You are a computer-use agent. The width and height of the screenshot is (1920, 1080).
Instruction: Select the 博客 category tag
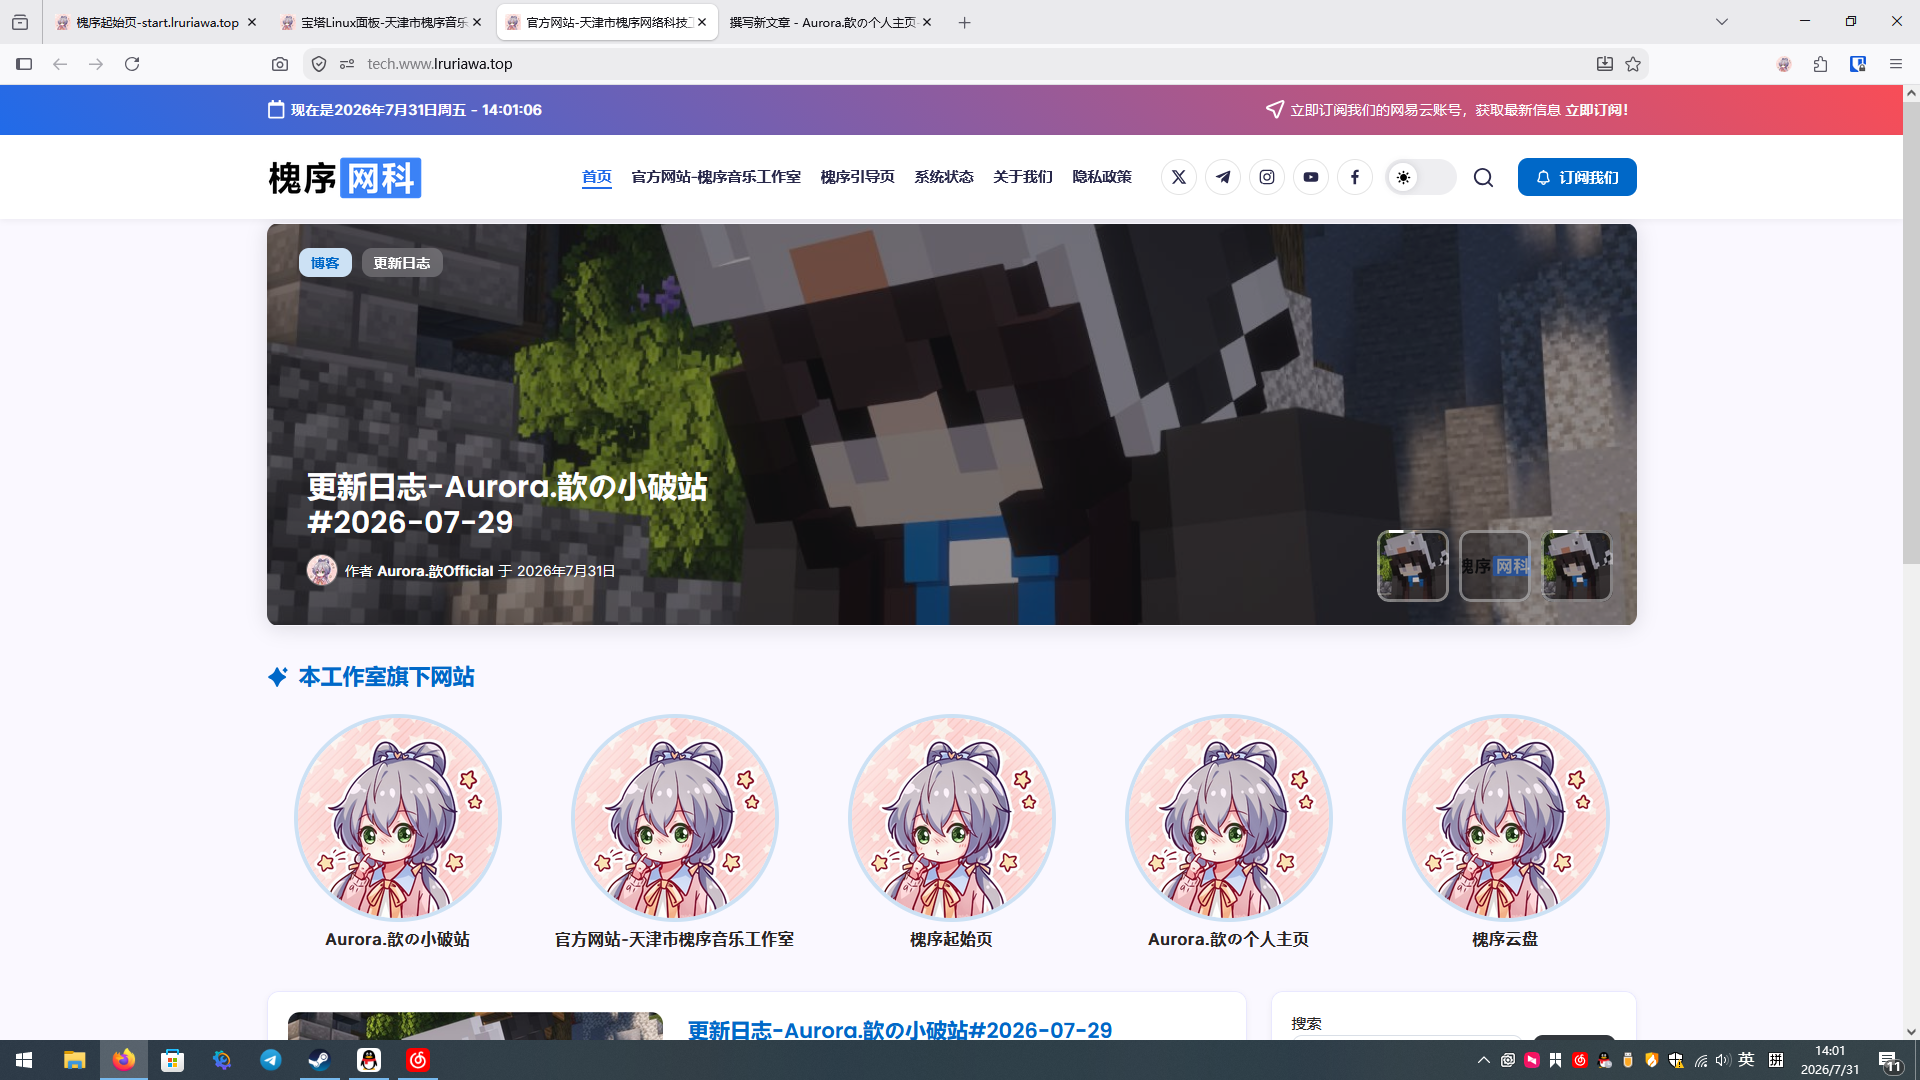point(325,263)
